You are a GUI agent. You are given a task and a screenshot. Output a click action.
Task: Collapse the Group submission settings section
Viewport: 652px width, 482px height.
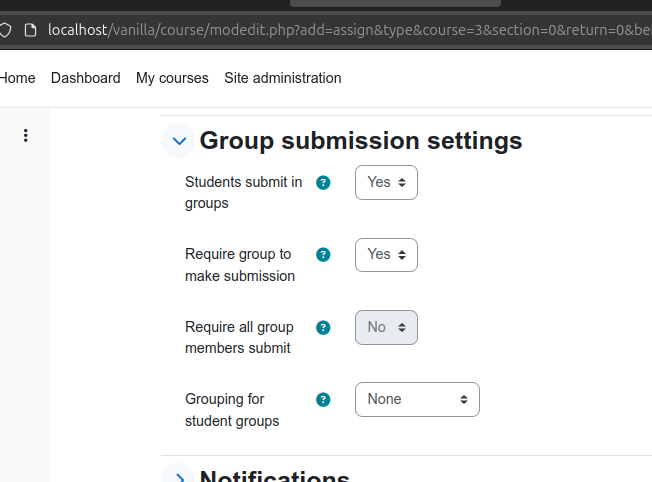178,141
